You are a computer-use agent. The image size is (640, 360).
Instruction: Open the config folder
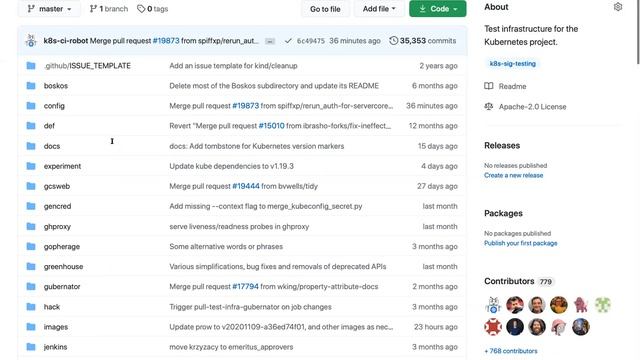coord(54,106)
